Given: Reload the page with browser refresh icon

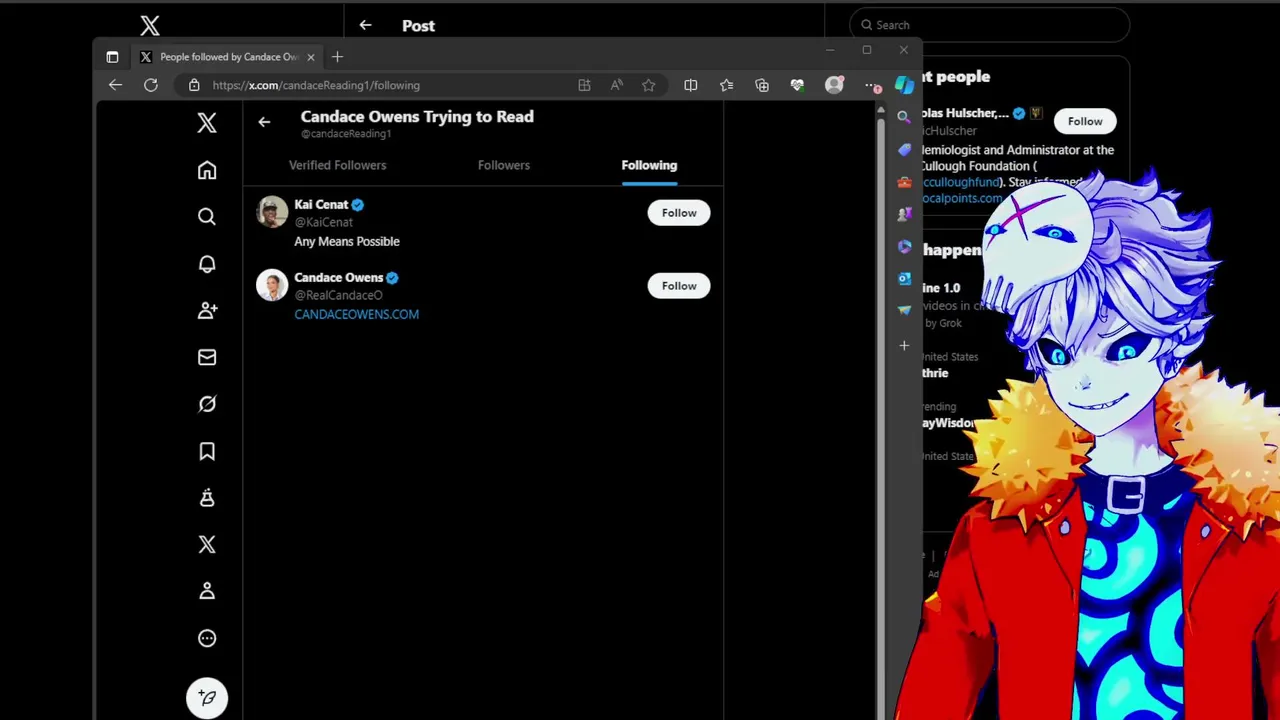Looking at the screenshot, I should (x=151, y=85).
